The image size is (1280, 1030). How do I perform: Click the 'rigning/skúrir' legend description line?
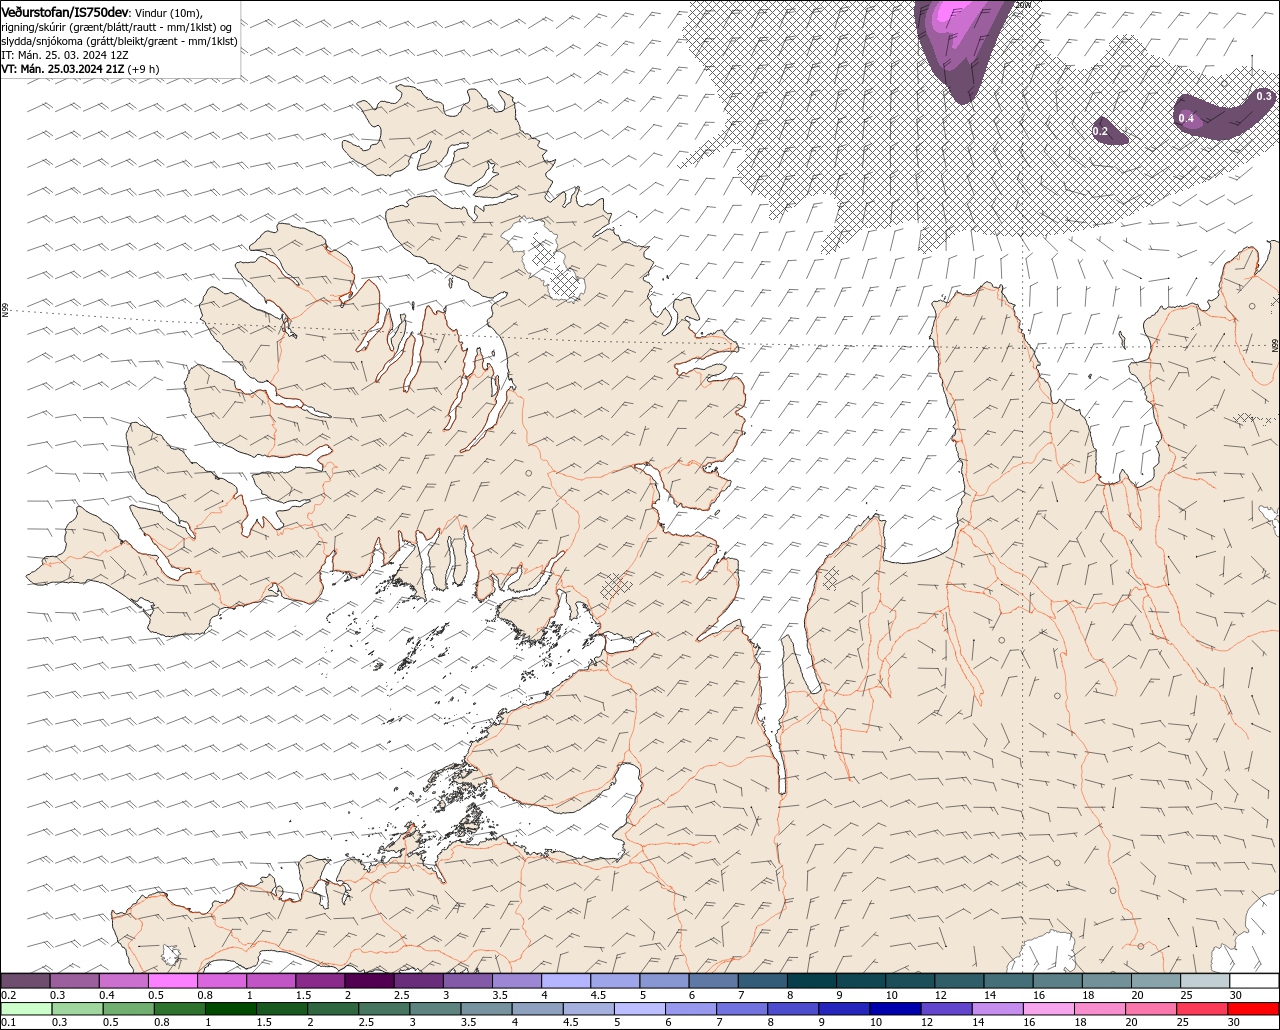(x=117, y=27)
